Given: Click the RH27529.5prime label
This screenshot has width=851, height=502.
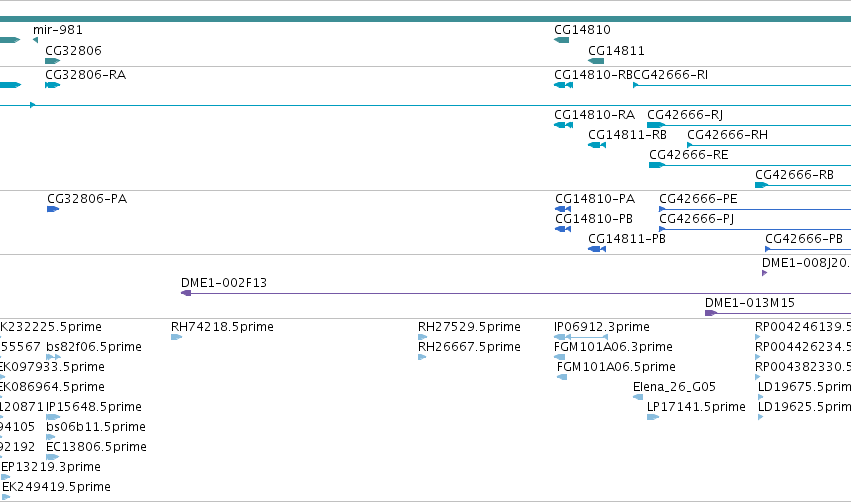Looking at the screenshot, I should tap(469, 327).
